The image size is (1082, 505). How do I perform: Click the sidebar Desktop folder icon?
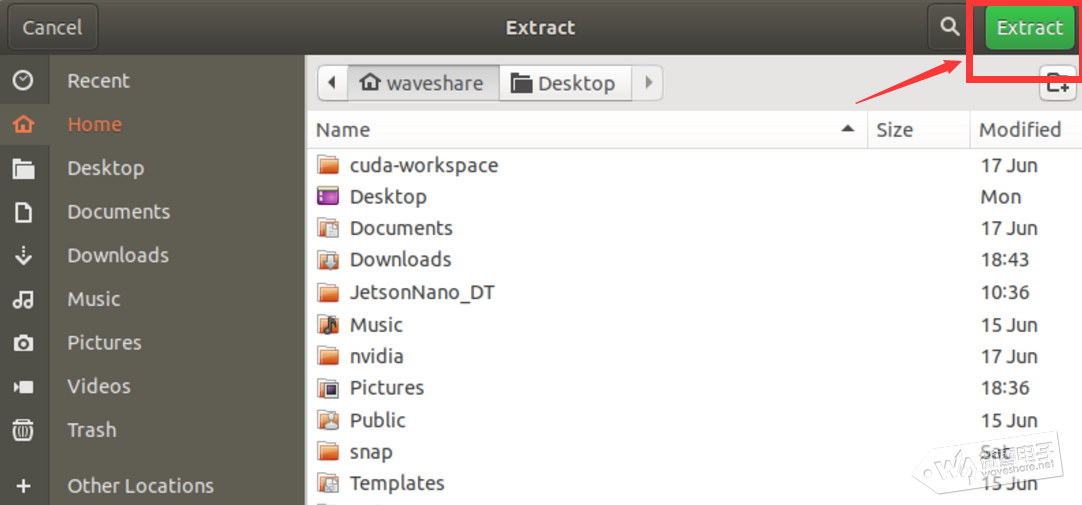(x=23, y=169)
